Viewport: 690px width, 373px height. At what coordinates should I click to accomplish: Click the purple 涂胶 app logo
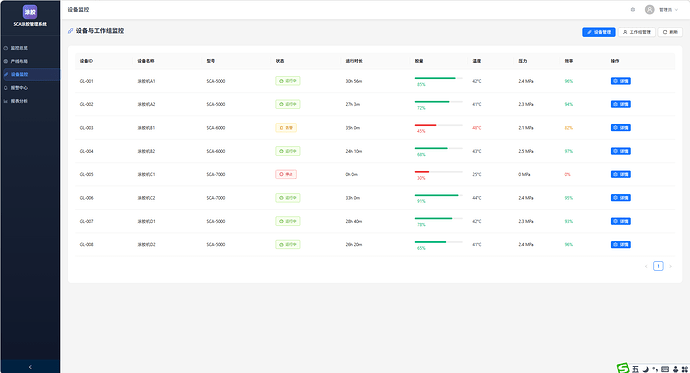(30, 12)
